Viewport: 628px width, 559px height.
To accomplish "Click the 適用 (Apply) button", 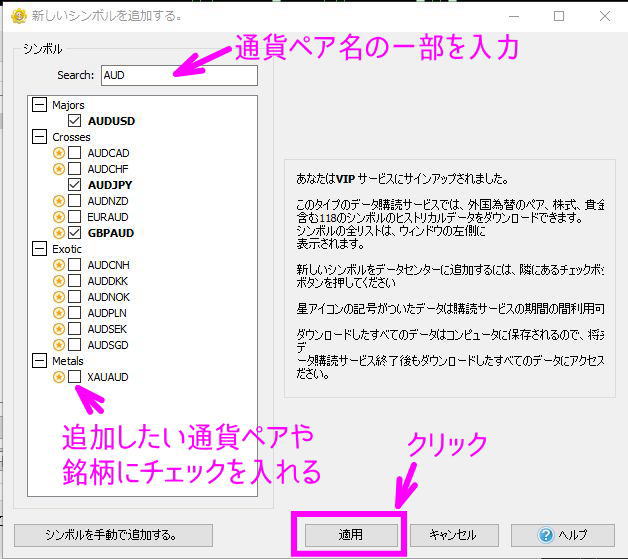I will coord(351,535).
